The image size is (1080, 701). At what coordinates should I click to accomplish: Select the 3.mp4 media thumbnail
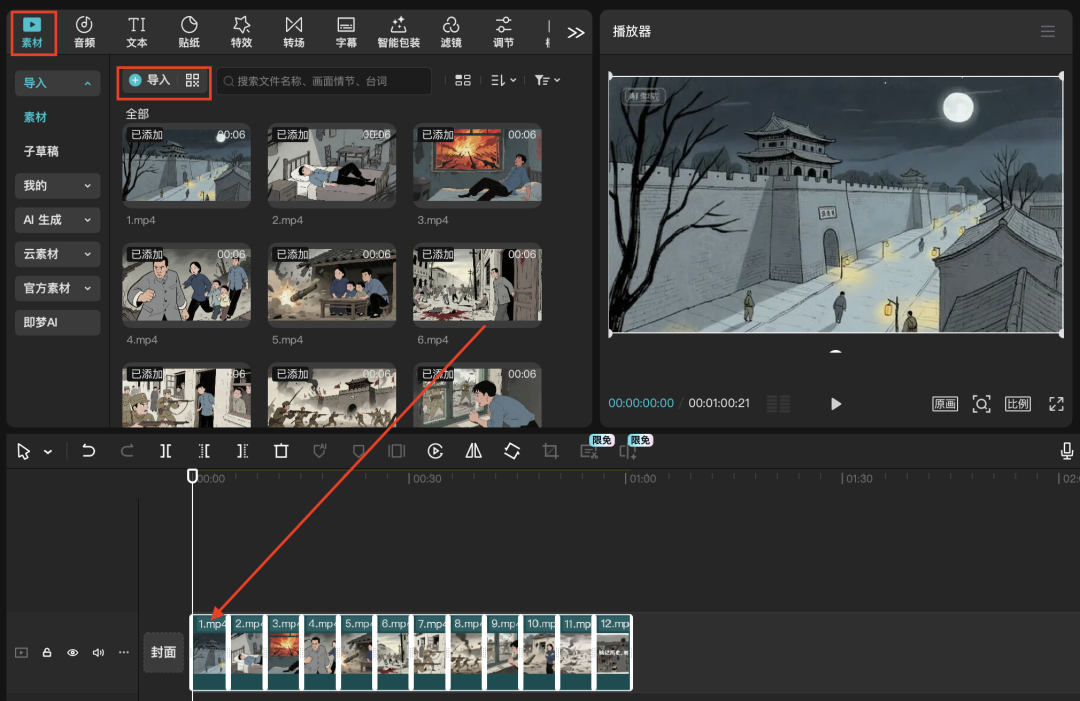click(x=477, y=163)
